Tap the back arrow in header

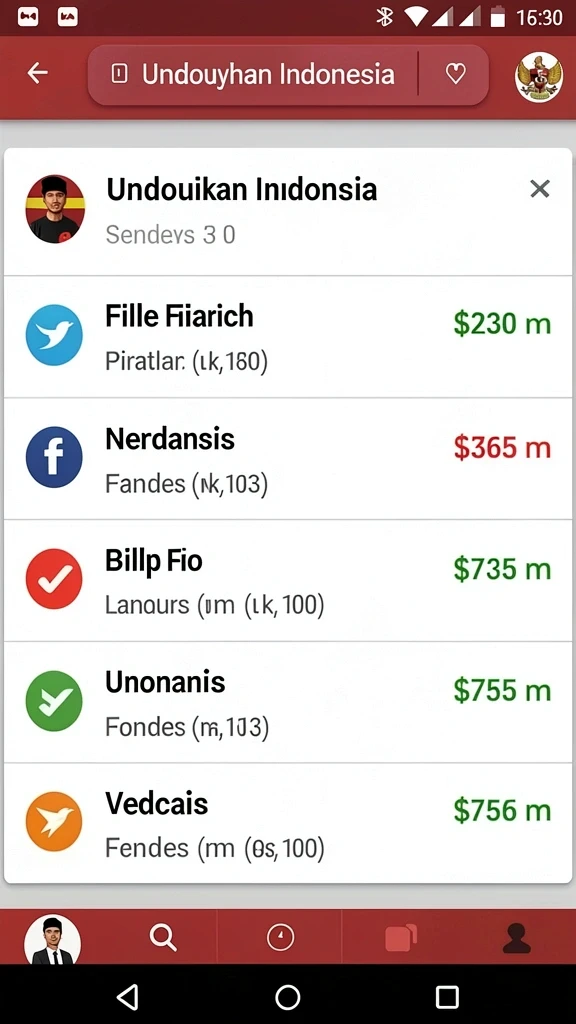tap(37, 73)
